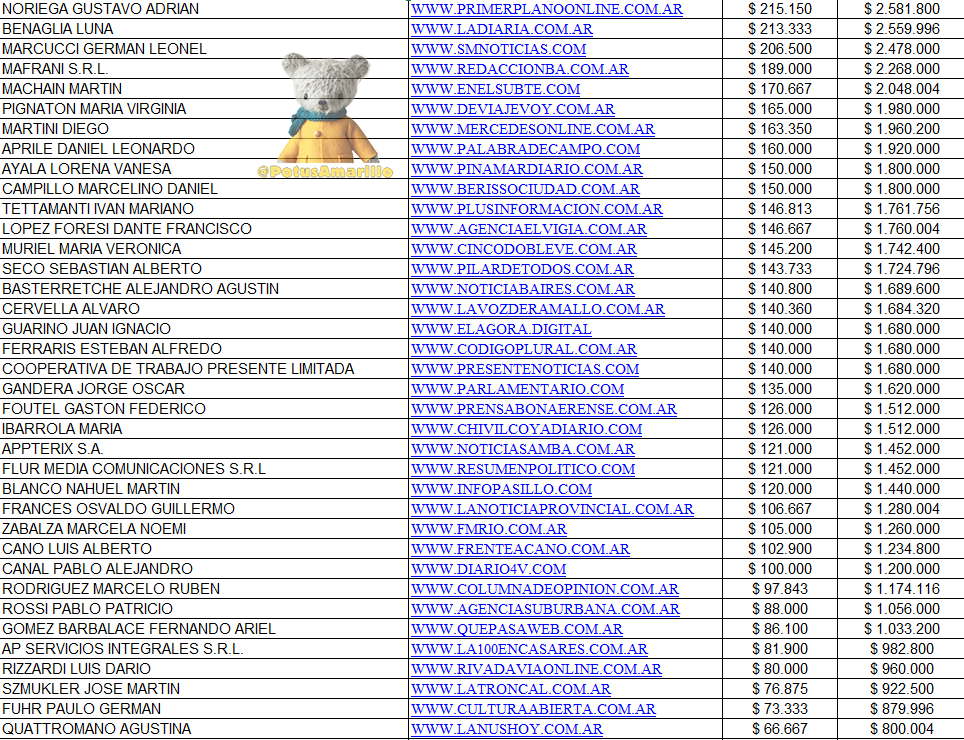Open the WWW.PINAMARDIARIO.COM.AR link

coord(527,169)
